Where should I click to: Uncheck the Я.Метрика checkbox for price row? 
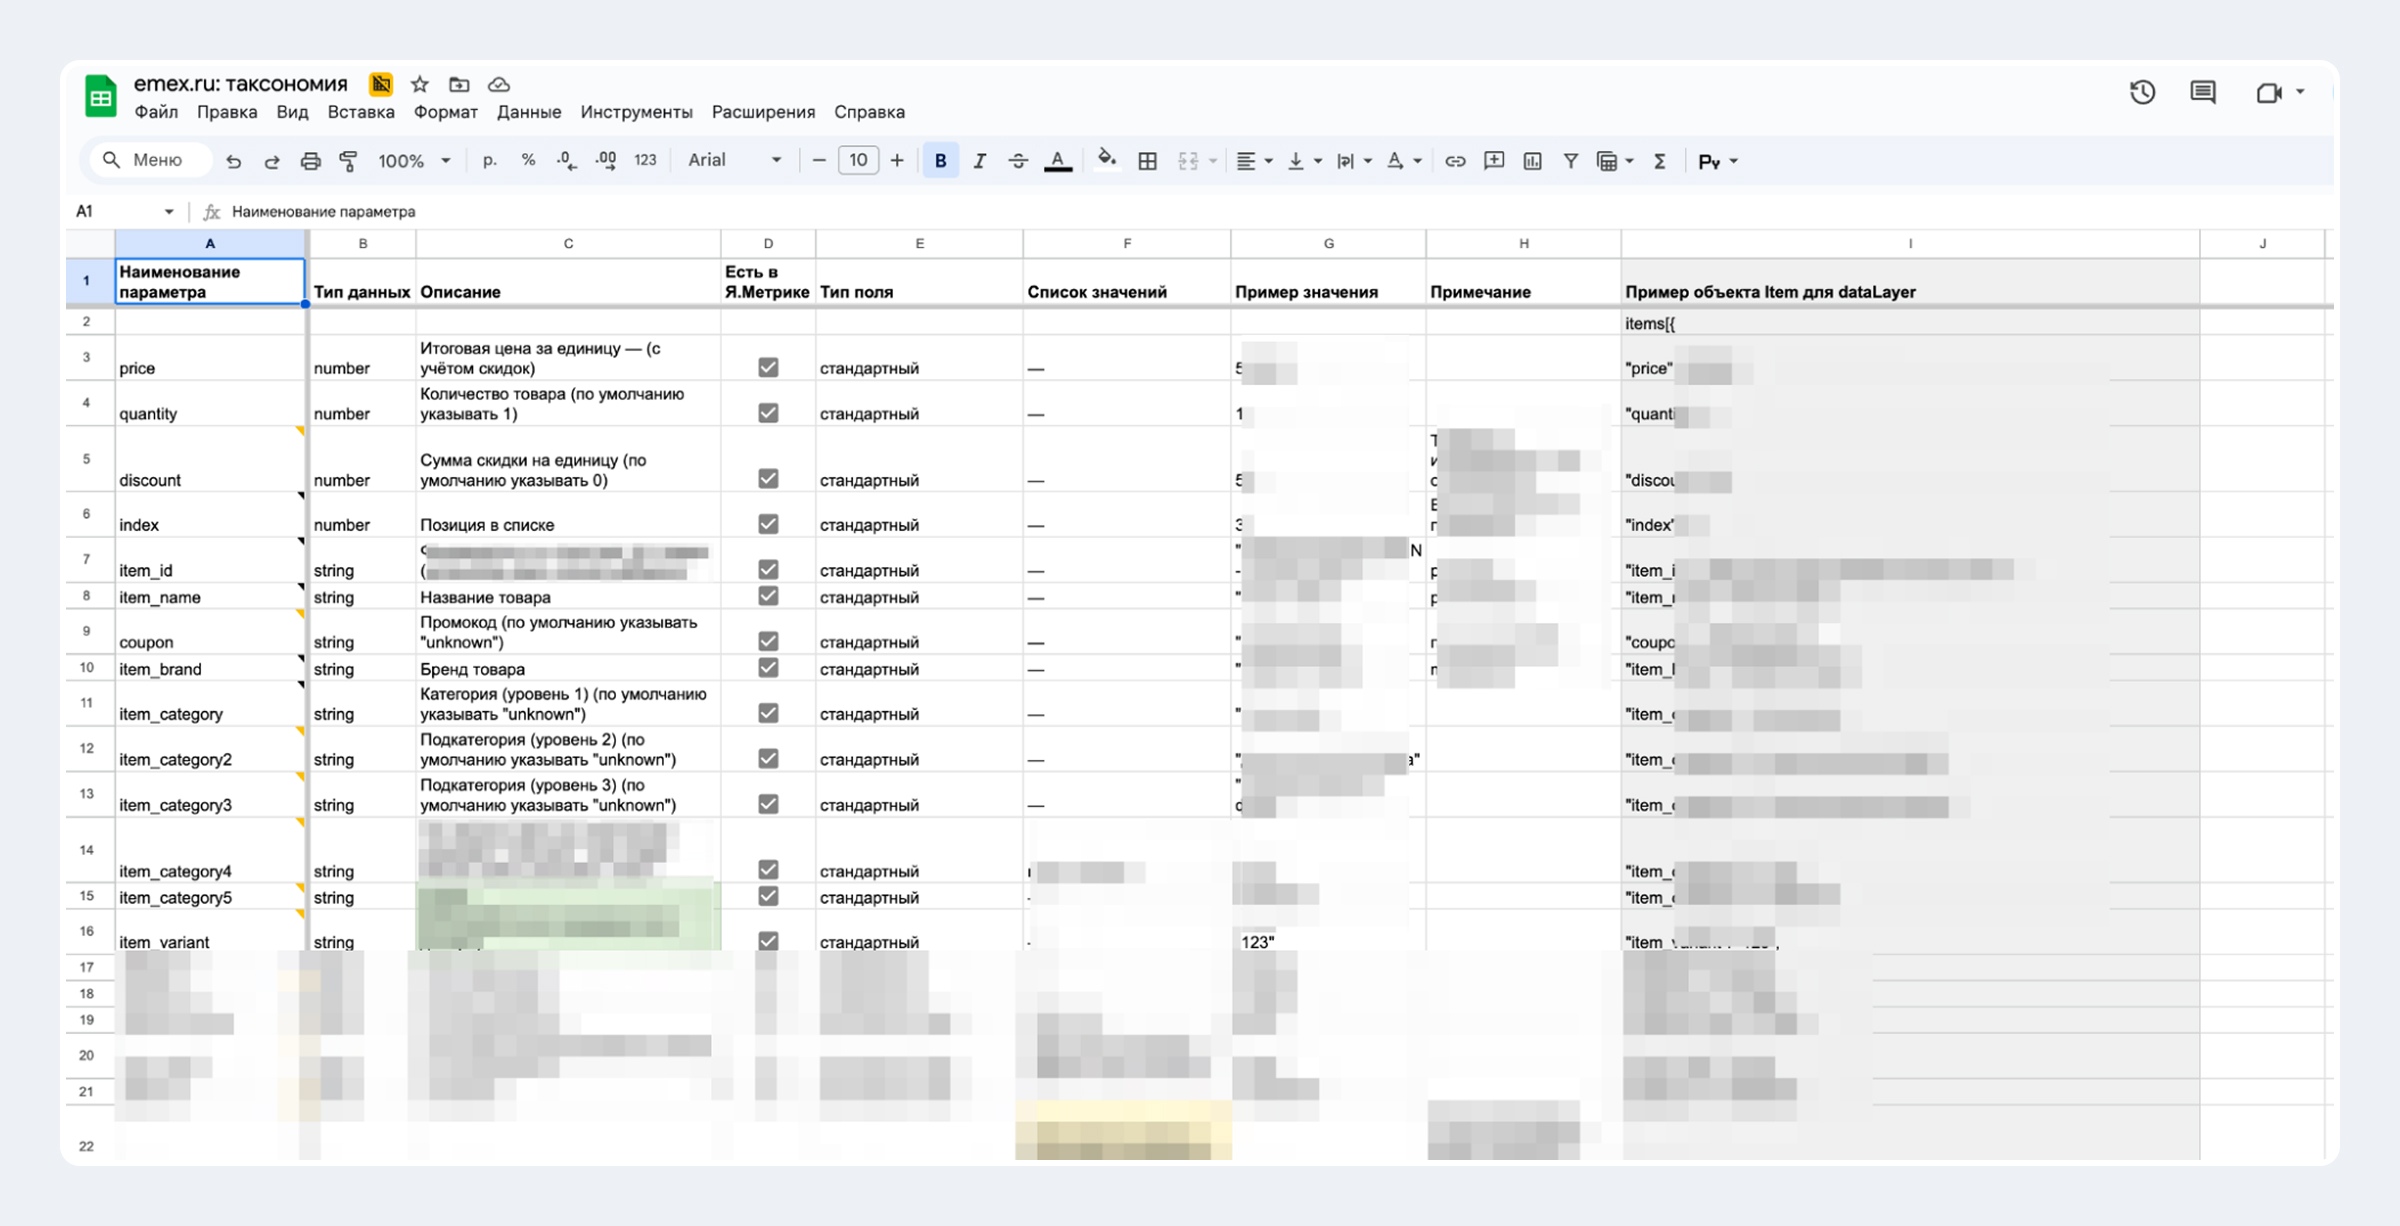click(767, 367)
